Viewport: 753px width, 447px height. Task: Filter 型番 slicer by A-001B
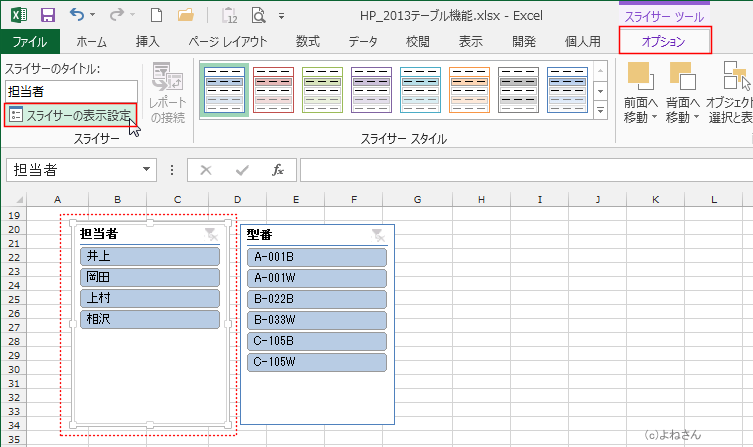click(x=317, y=257)
